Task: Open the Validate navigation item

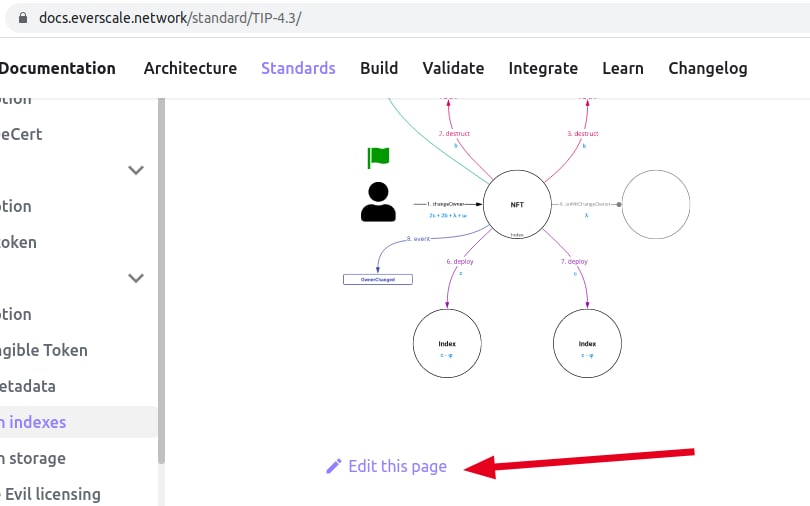Action: tap(453, 68)
